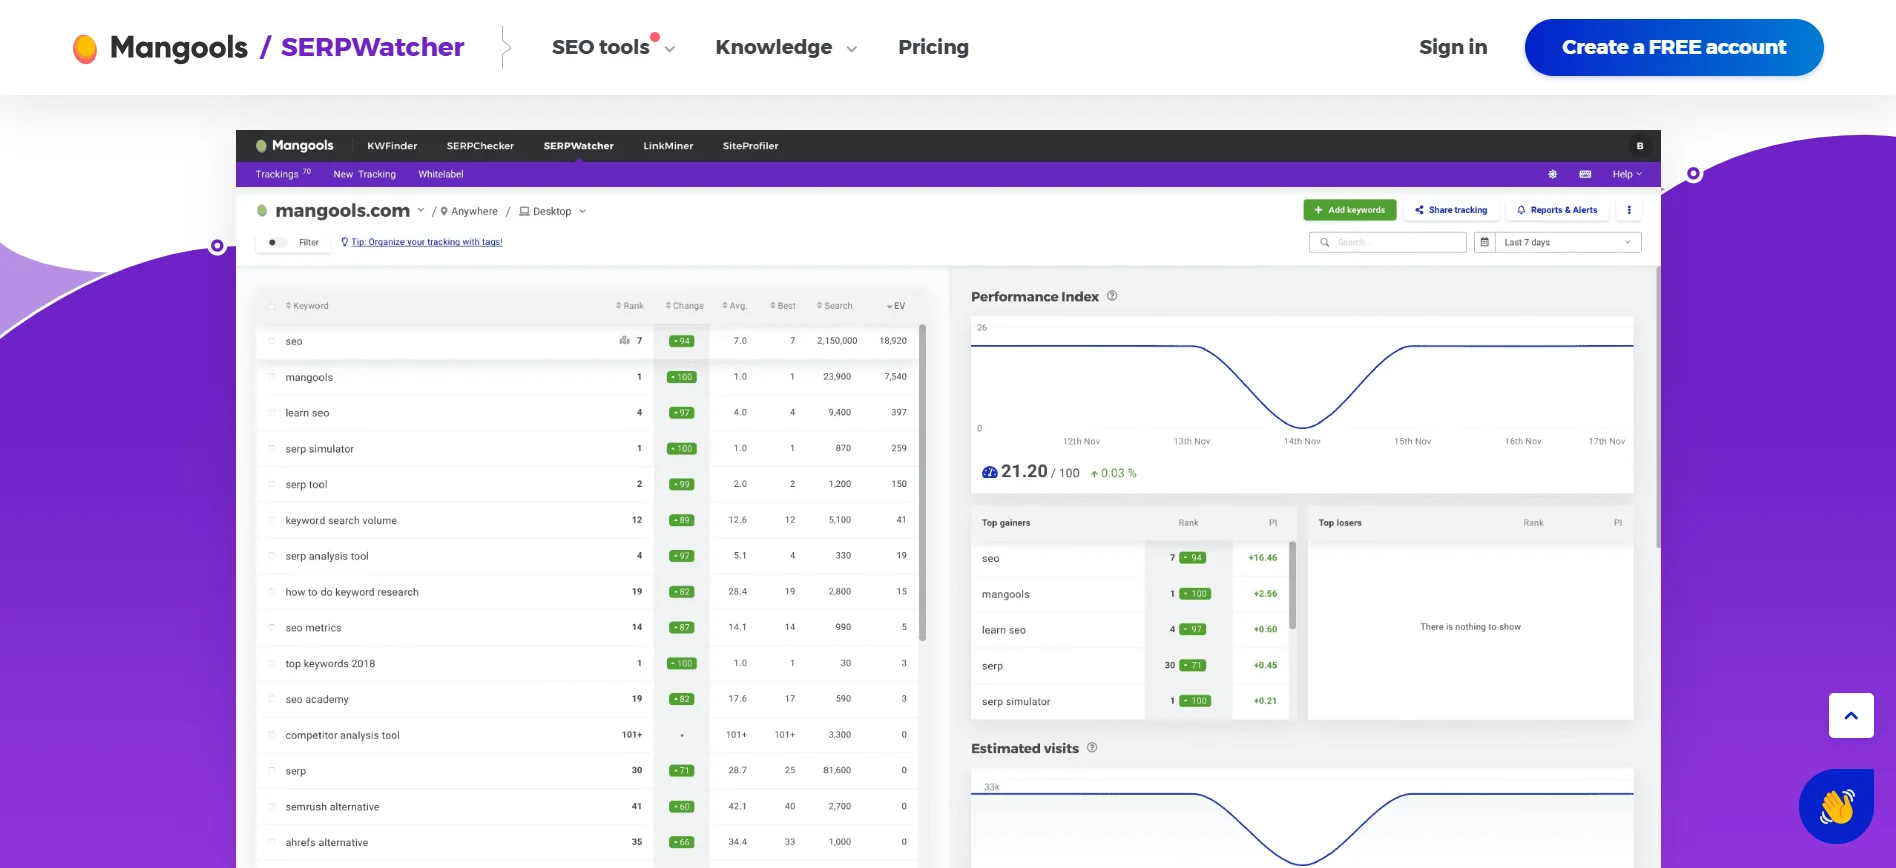Screen dimensions: 1896x868
Task: Open the LinkMiner tab
Action: pos(668,146)
